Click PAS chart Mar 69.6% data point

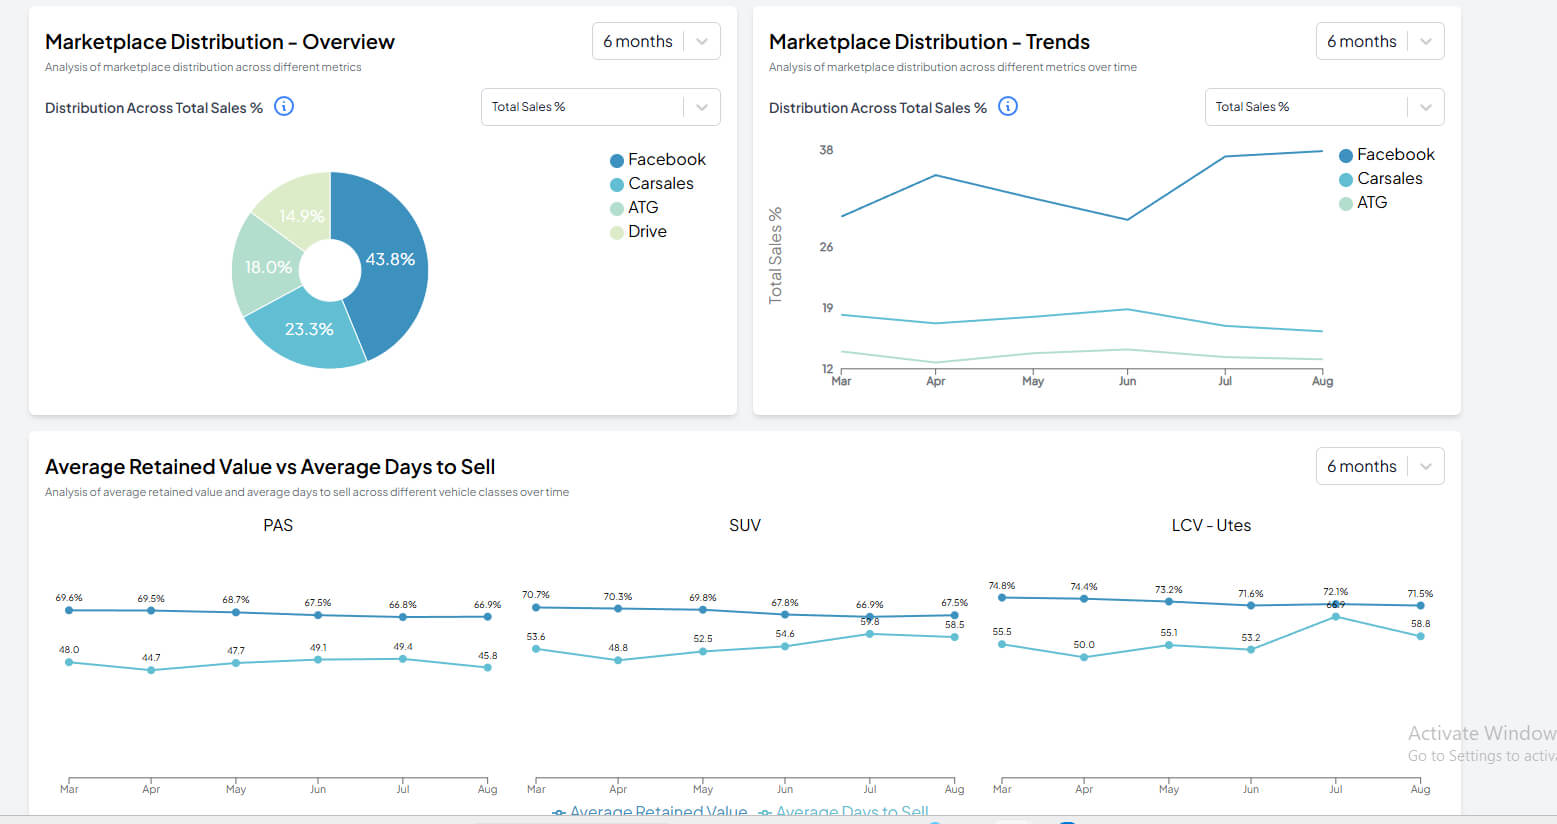[x=69, y=610]
